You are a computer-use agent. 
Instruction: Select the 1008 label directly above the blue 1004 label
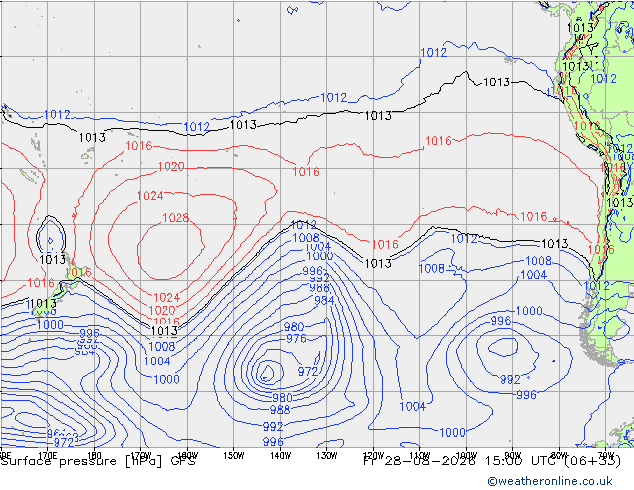pyautogui.click(x=162, y=346)
